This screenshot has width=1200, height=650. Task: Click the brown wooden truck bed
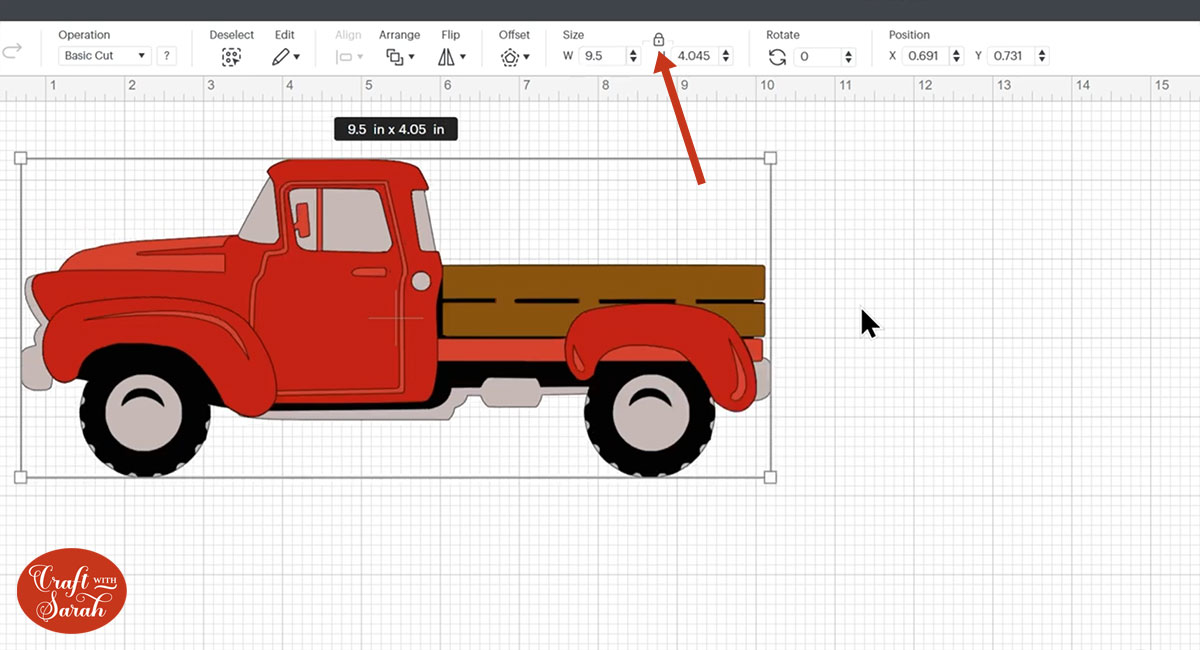click(600, 281)
